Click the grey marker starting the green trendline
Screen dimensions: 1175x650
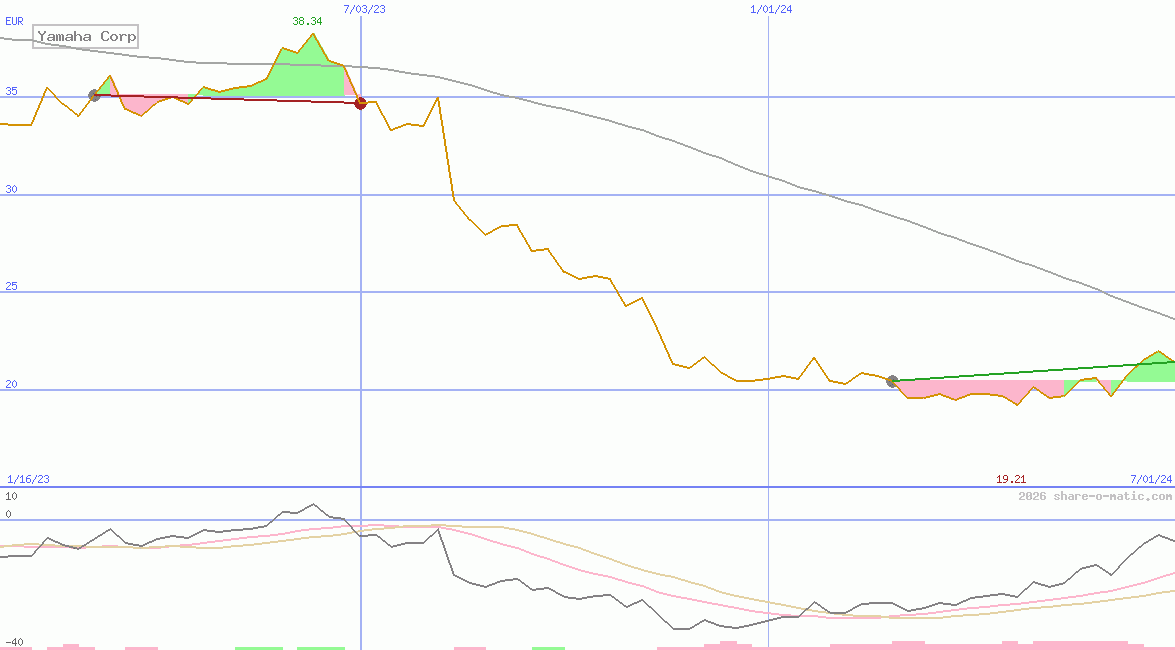coord(892,381)
